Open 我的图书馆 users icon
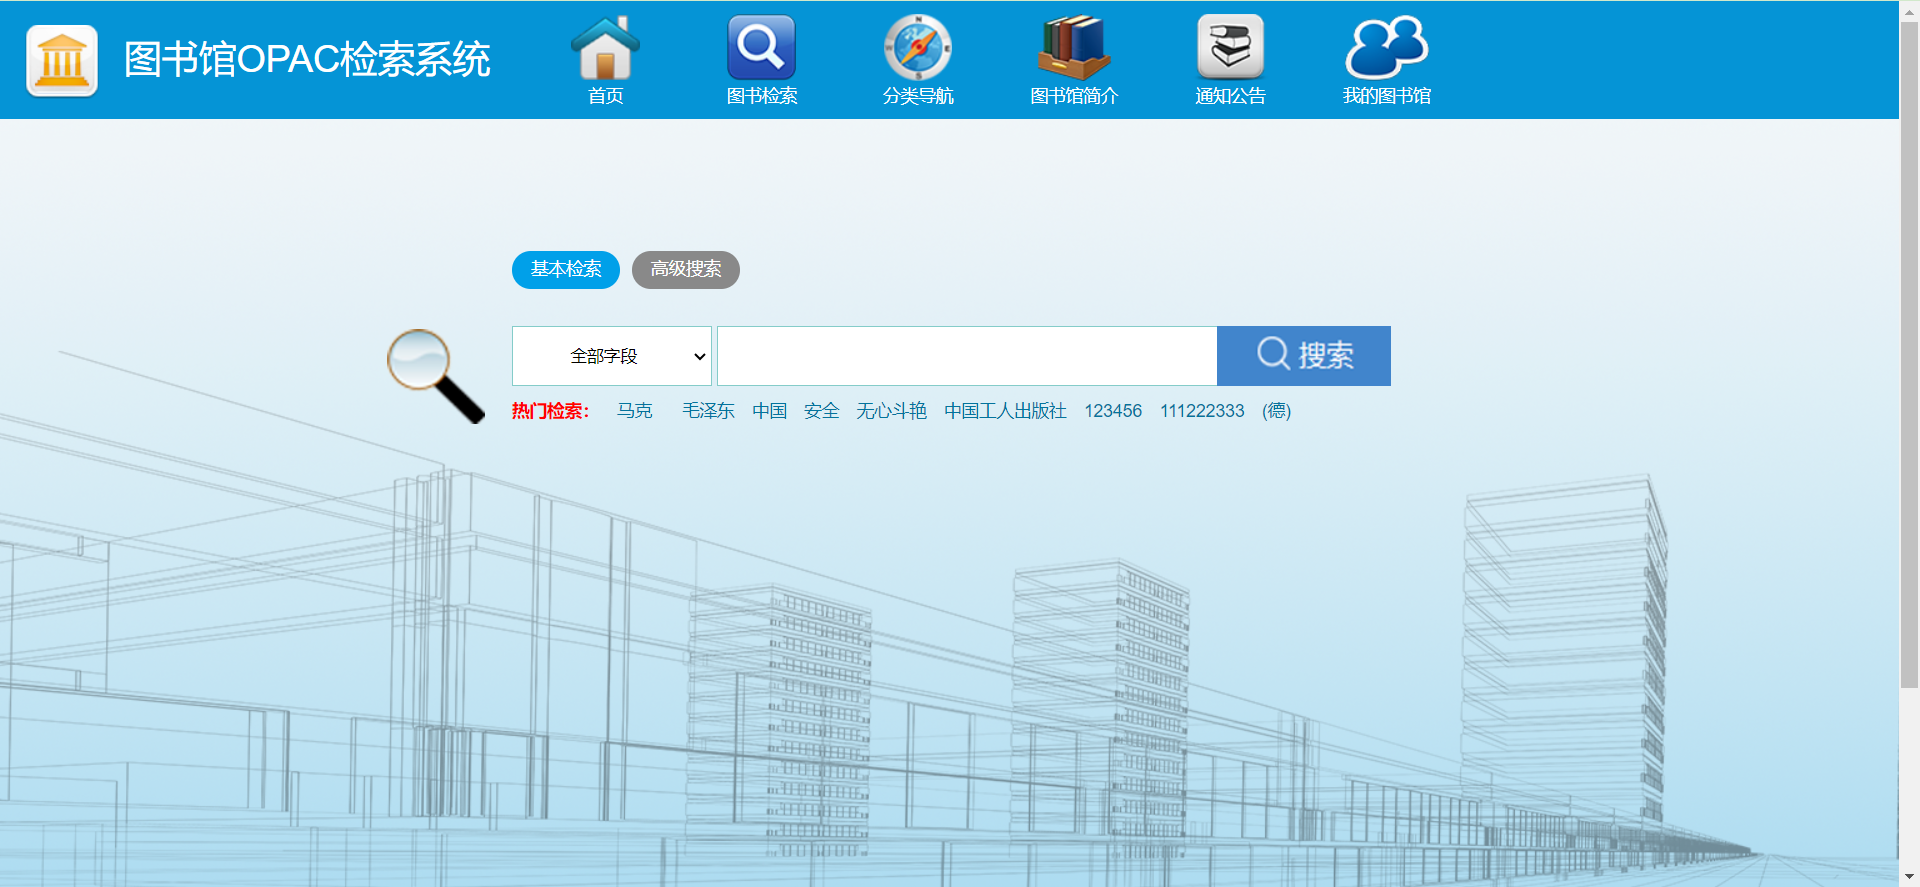Screen dimensions: 1920x887 (1386, 48)
